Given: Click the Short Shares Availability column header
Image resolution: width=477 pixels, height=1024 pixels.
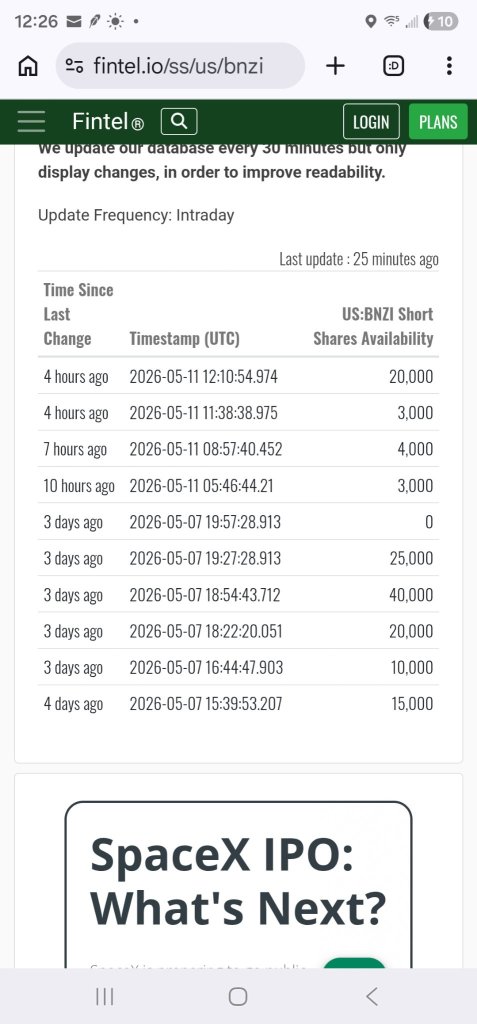Looking at the screenshot, I should (x=373, y=326).
